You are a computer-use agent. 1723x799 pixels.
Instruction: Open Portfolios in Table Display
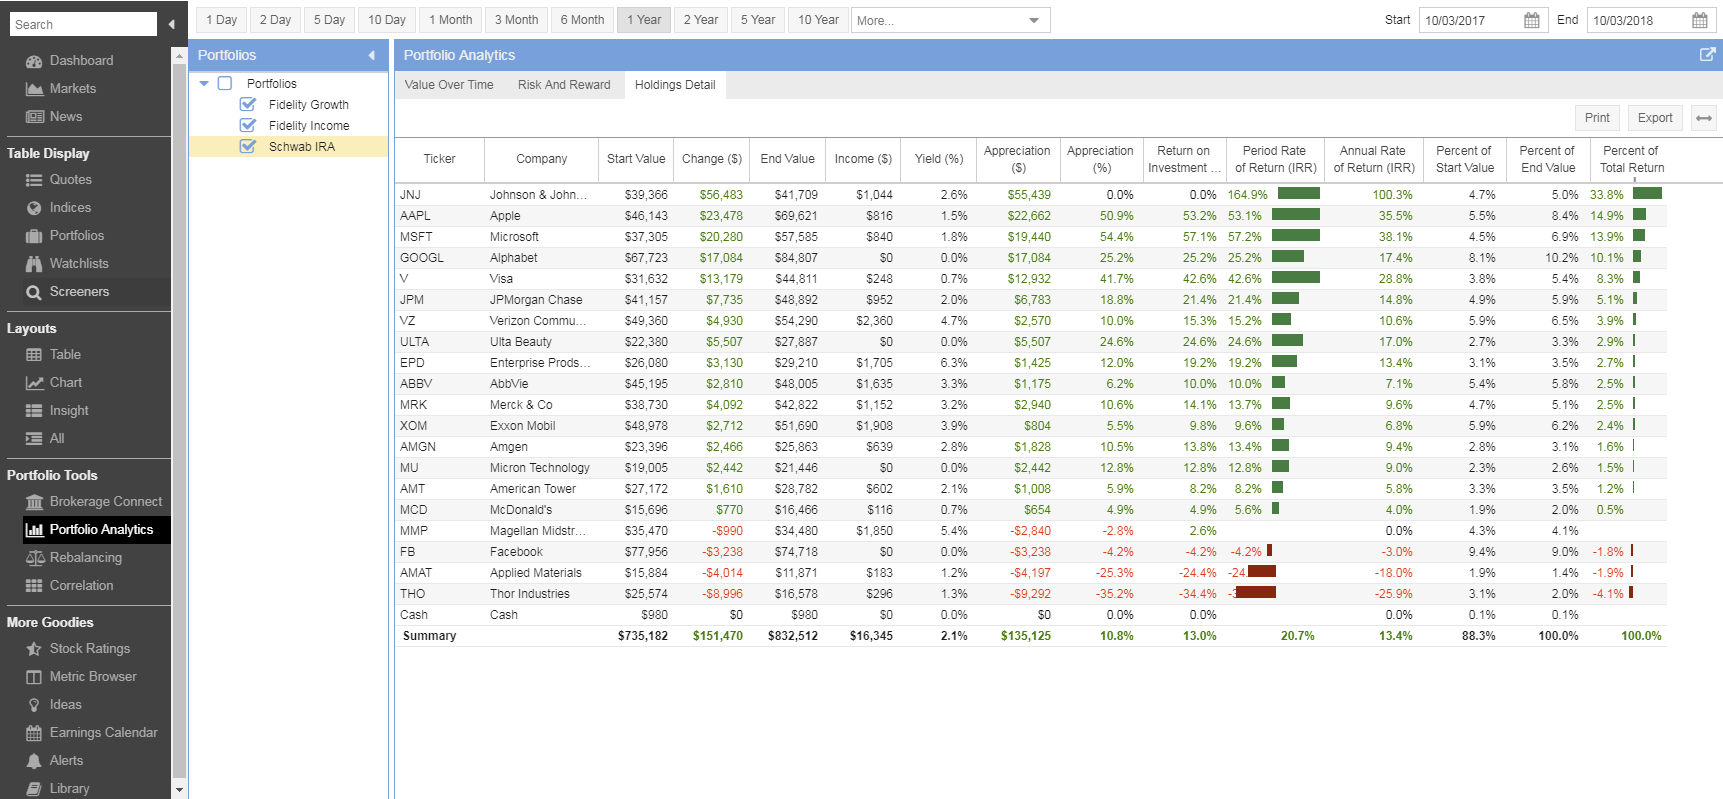[x=76, y=236]
